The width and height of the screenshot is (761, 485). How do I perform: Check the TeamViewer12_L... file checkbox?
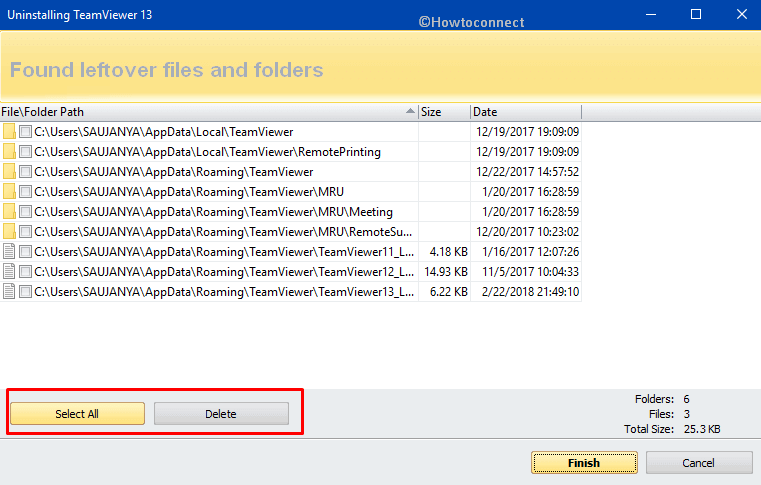tap(25, 271)
